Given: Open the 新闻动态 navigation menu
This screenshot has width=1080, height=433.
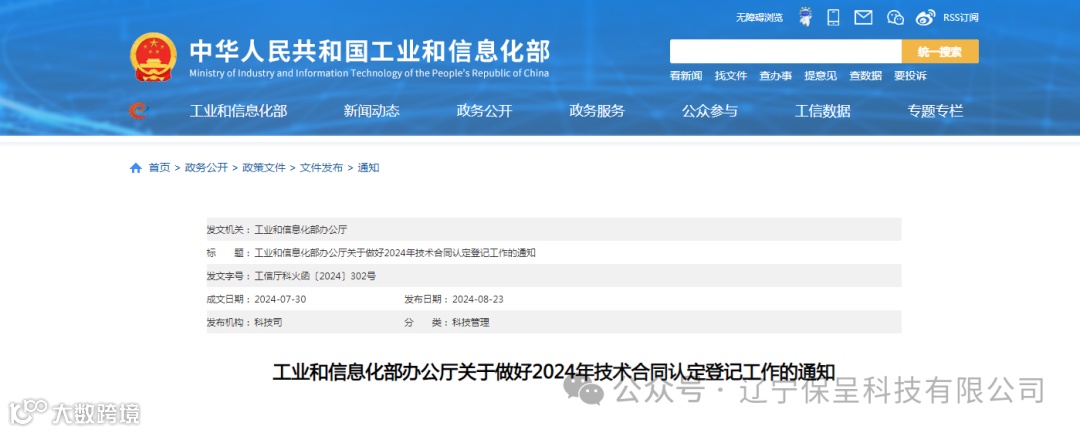Looking at the screenshot, I should click(371, 111).
